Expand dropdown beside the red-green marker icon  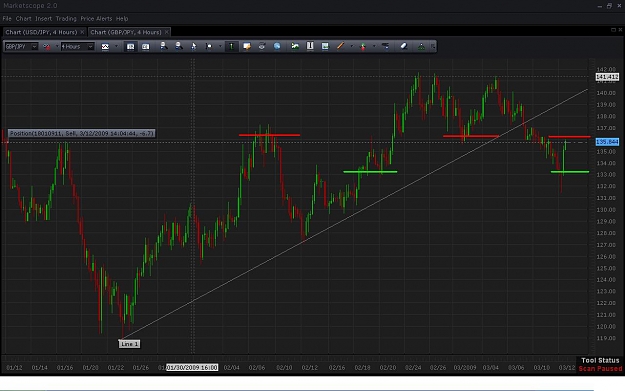pyautogui.click(x=373, y=46)
